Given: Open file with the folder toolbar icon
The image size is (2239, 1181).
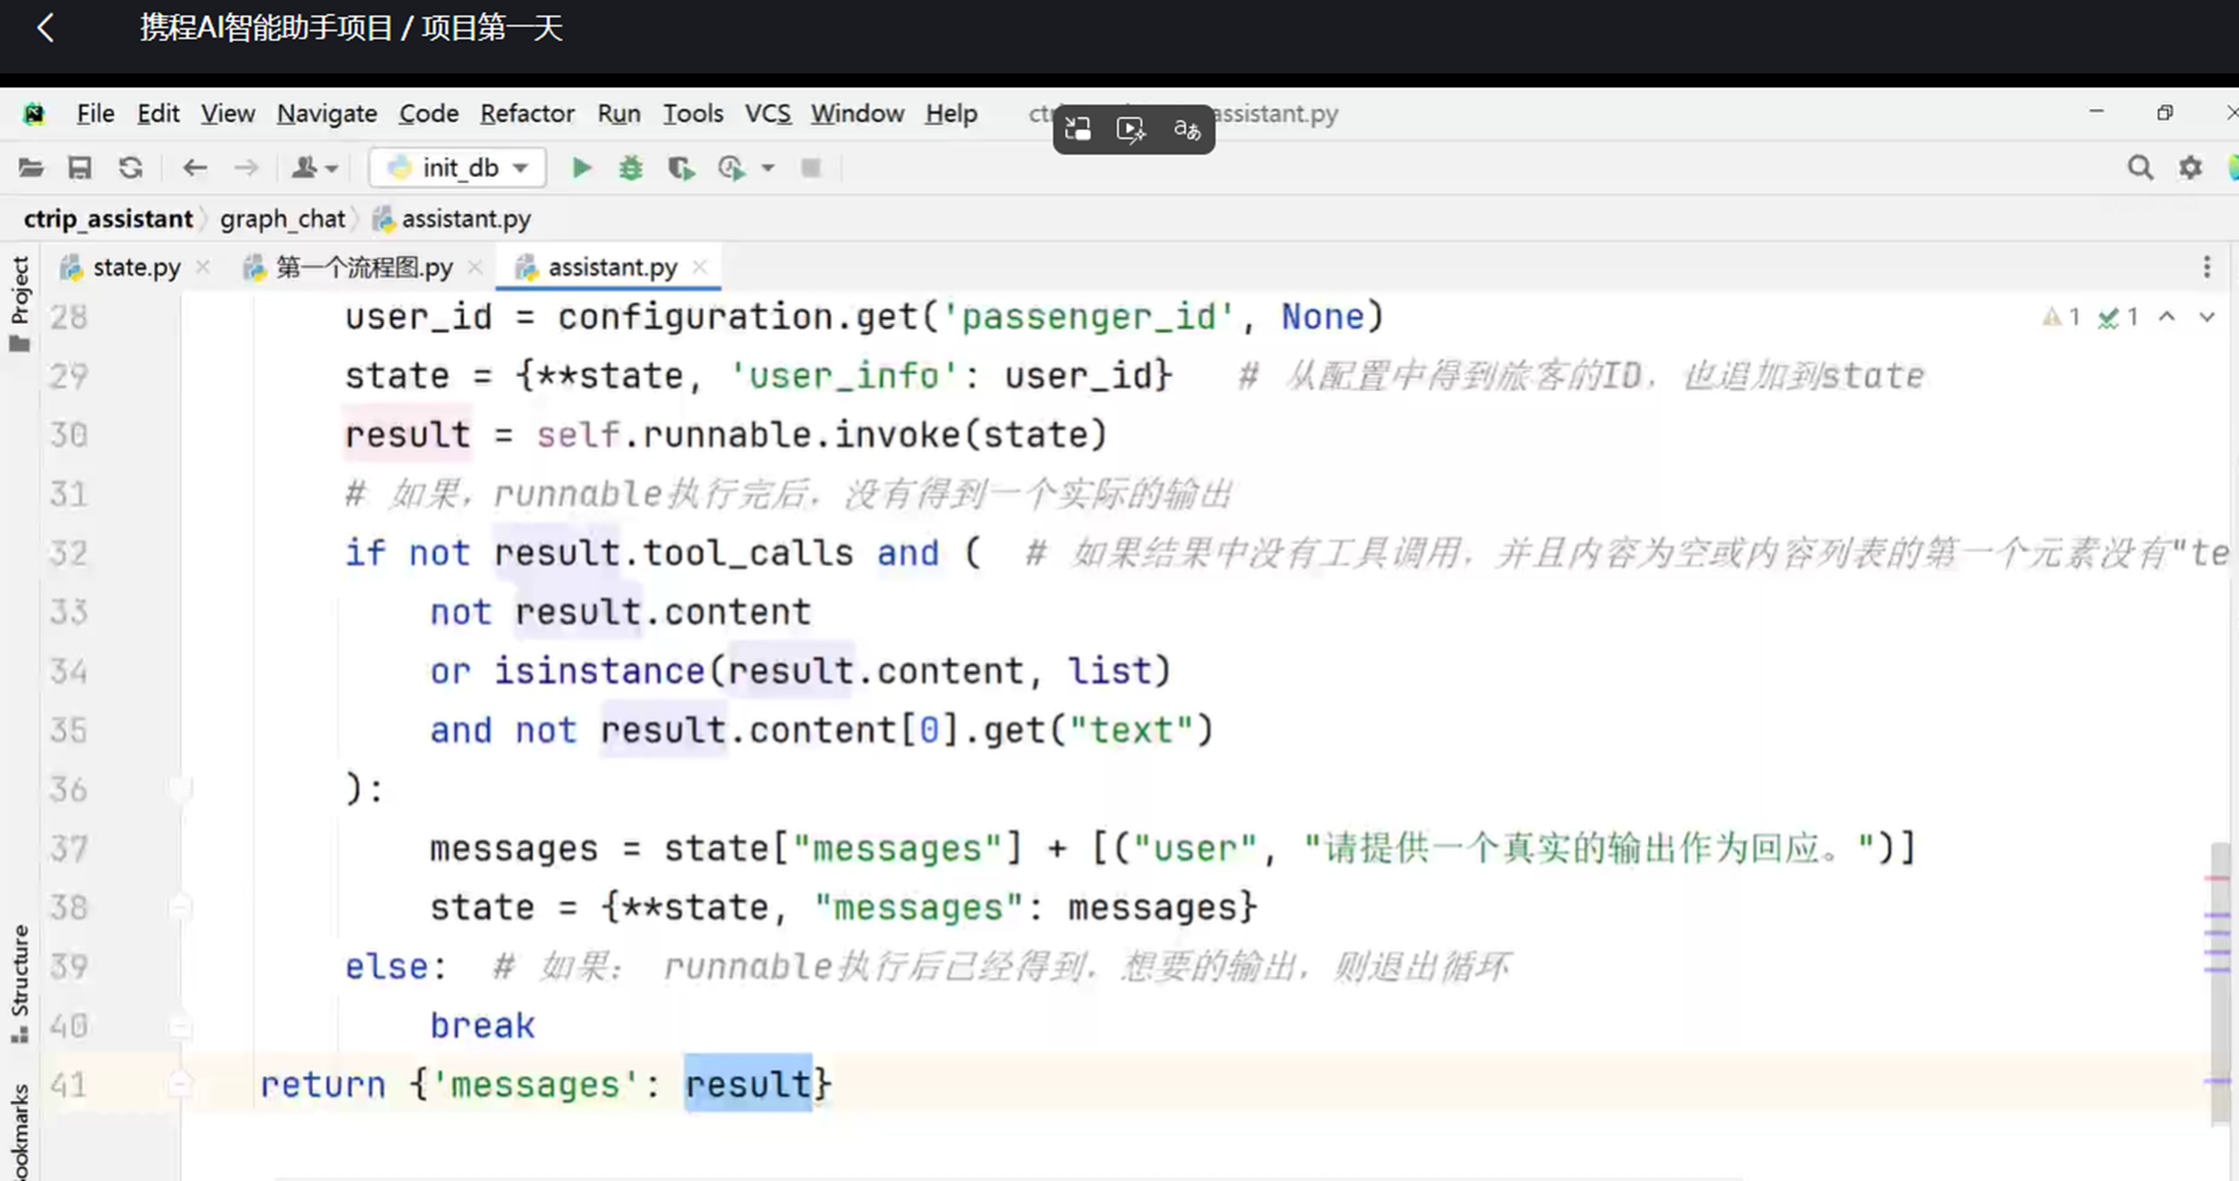Looking at the screenshot, I should click(x=31, y=168).
